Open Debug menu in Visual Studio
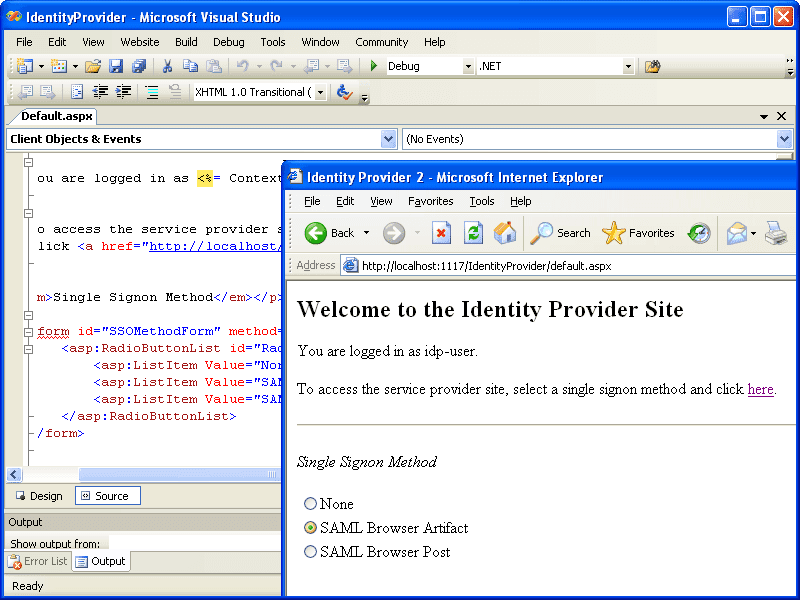 (229, 42)
